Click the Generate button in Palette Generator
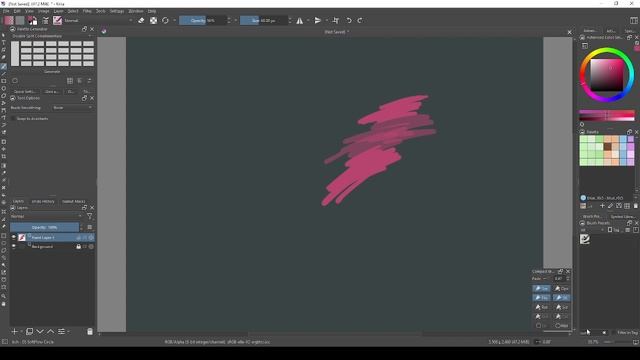 tap(52, 71)
